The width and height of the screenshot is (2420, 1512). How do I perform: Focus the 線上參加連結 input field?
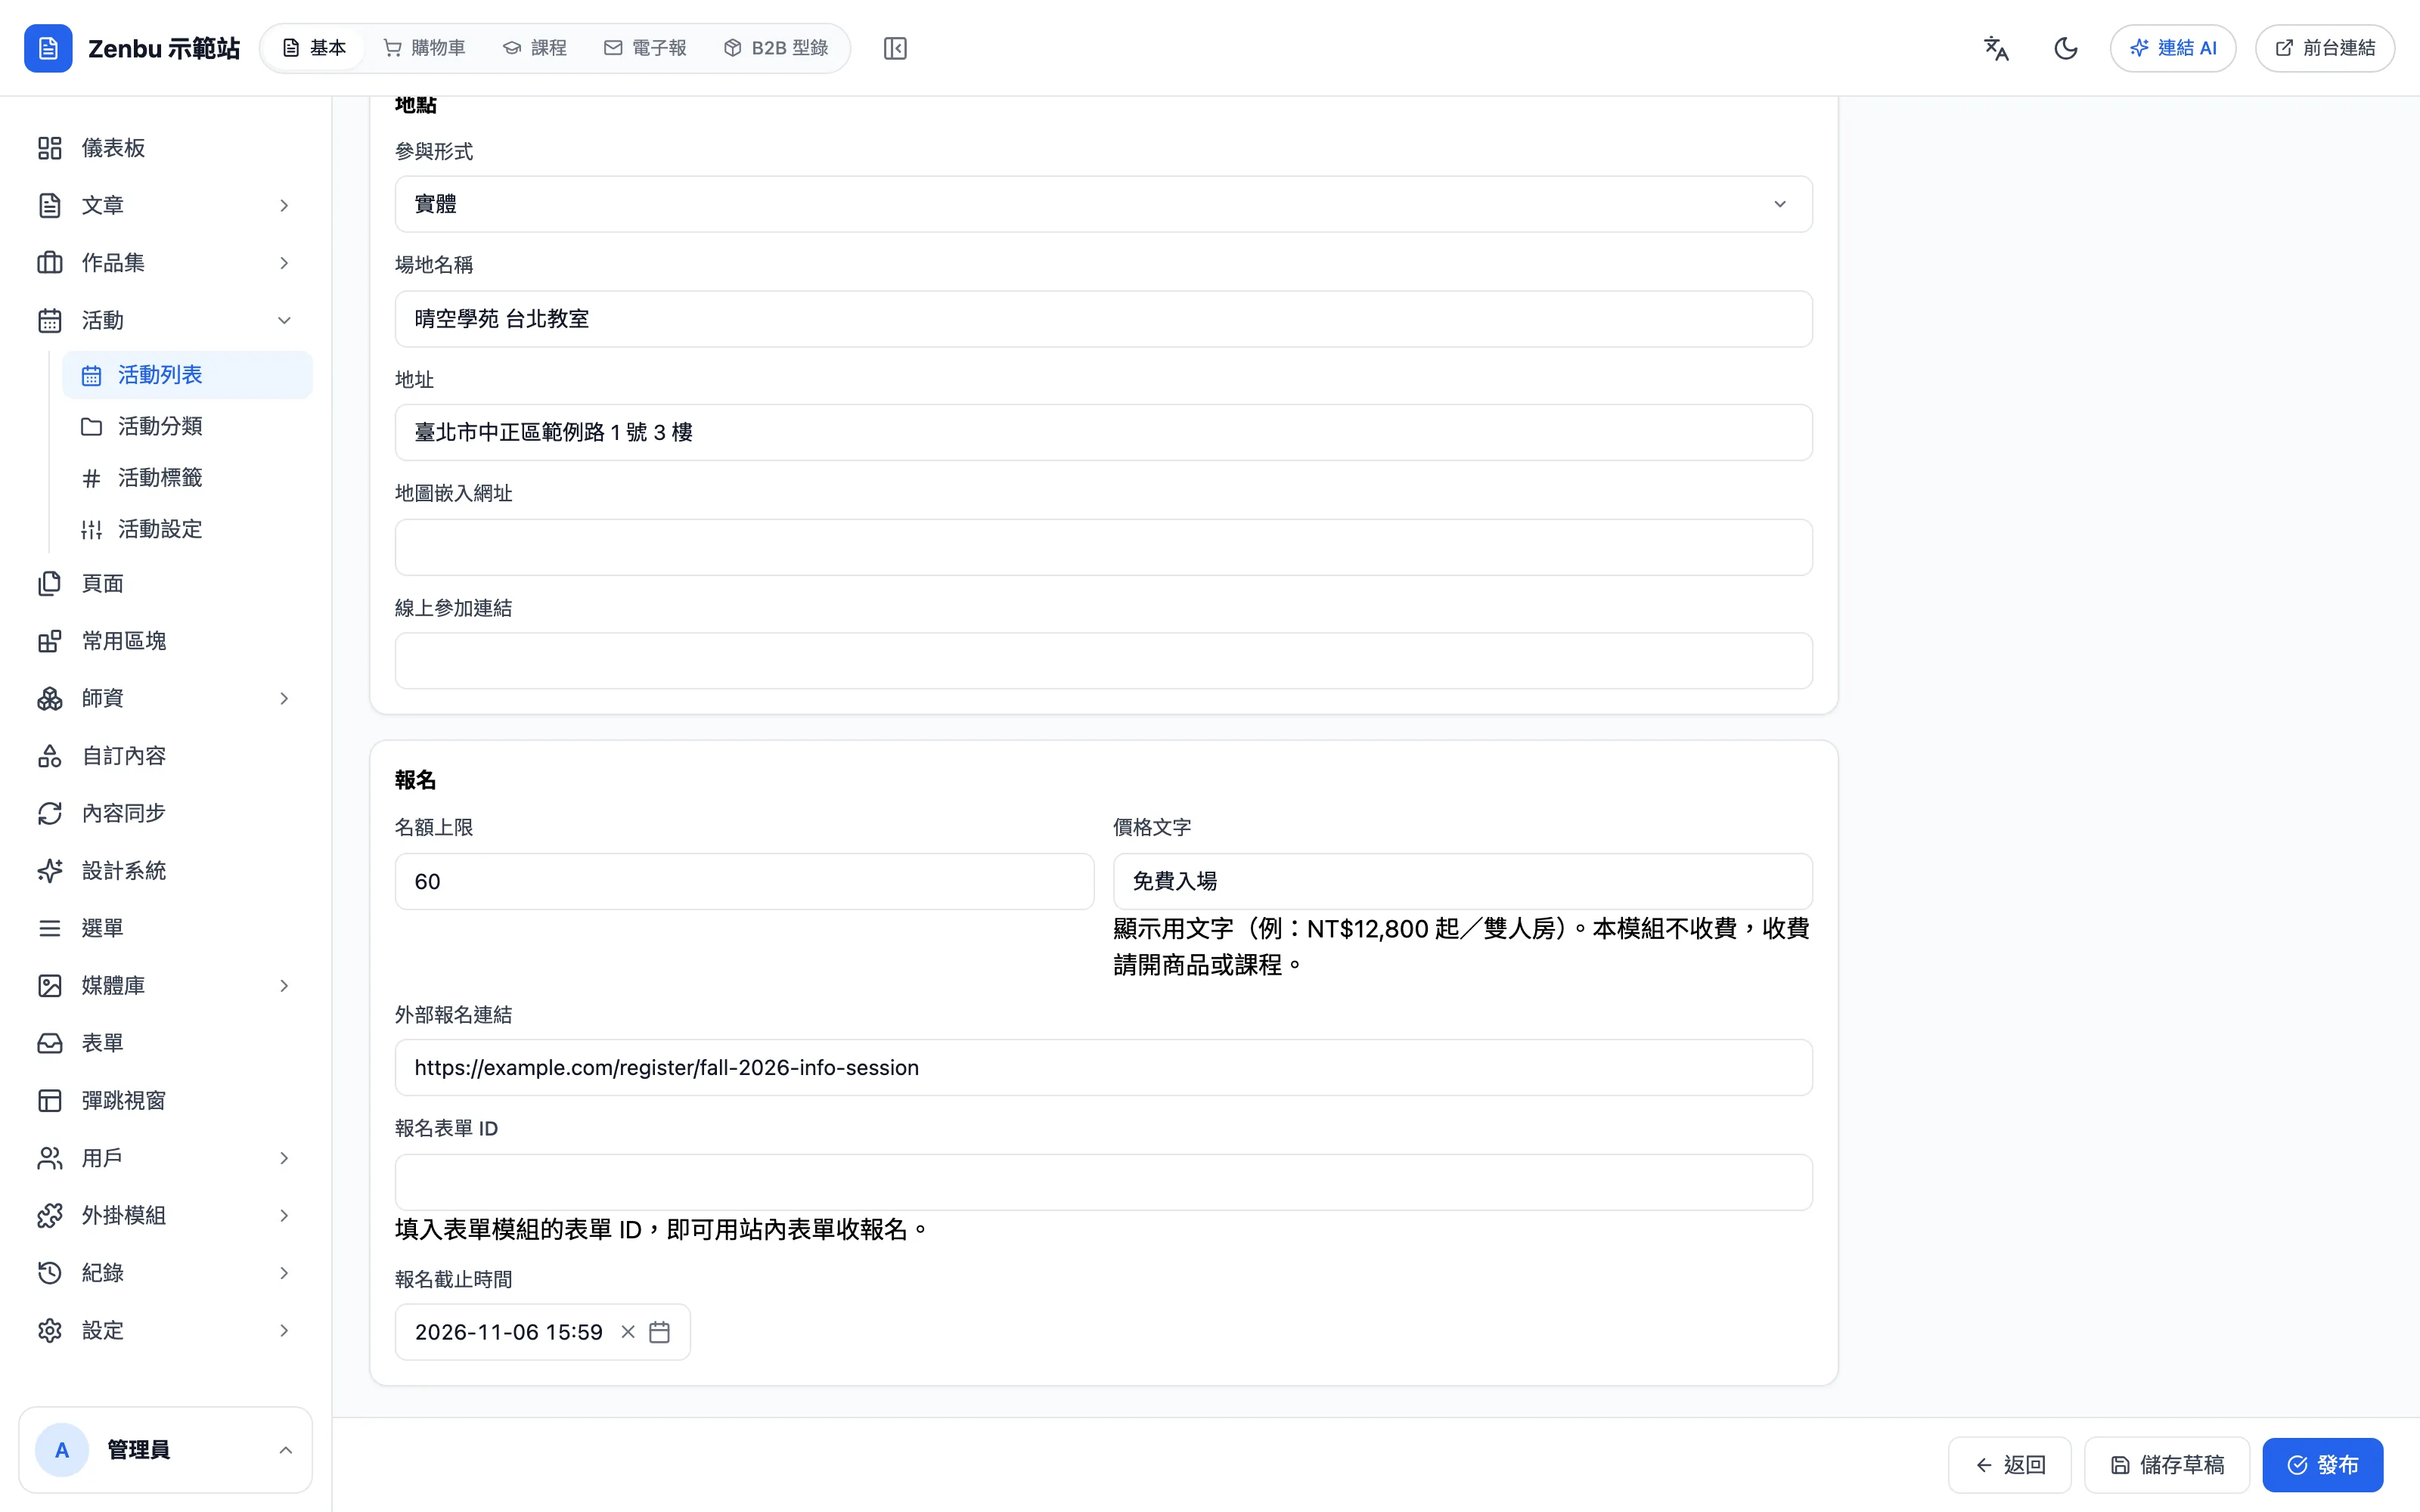(x=1103, y=660)
